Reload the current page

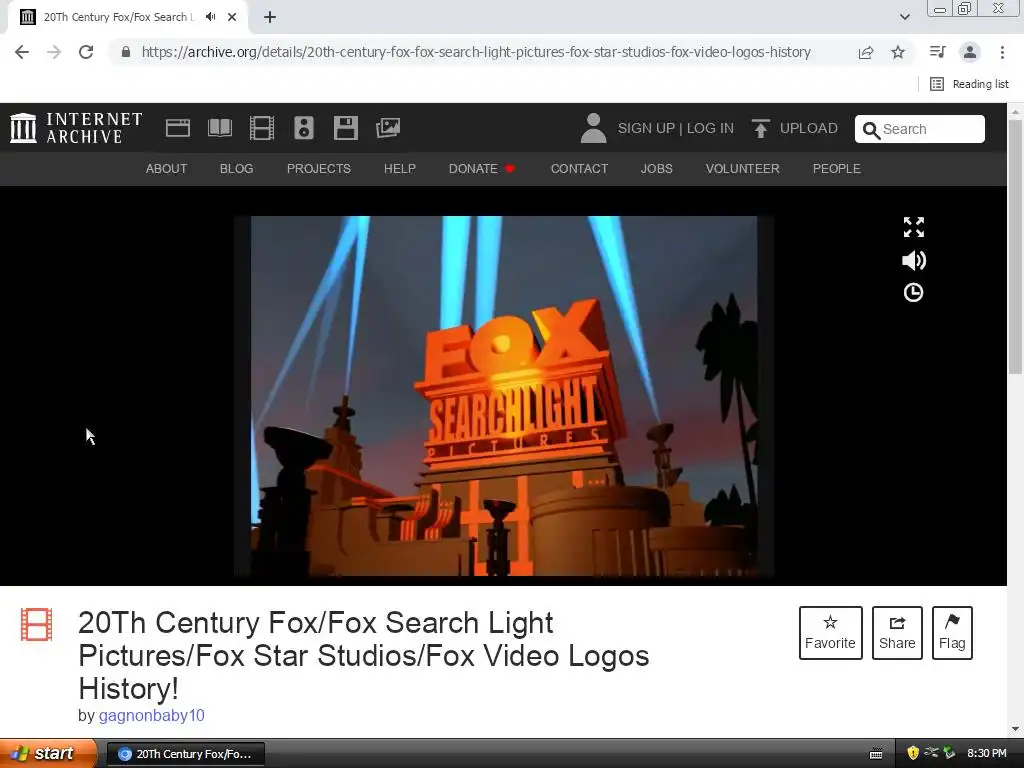coord(86,52)
